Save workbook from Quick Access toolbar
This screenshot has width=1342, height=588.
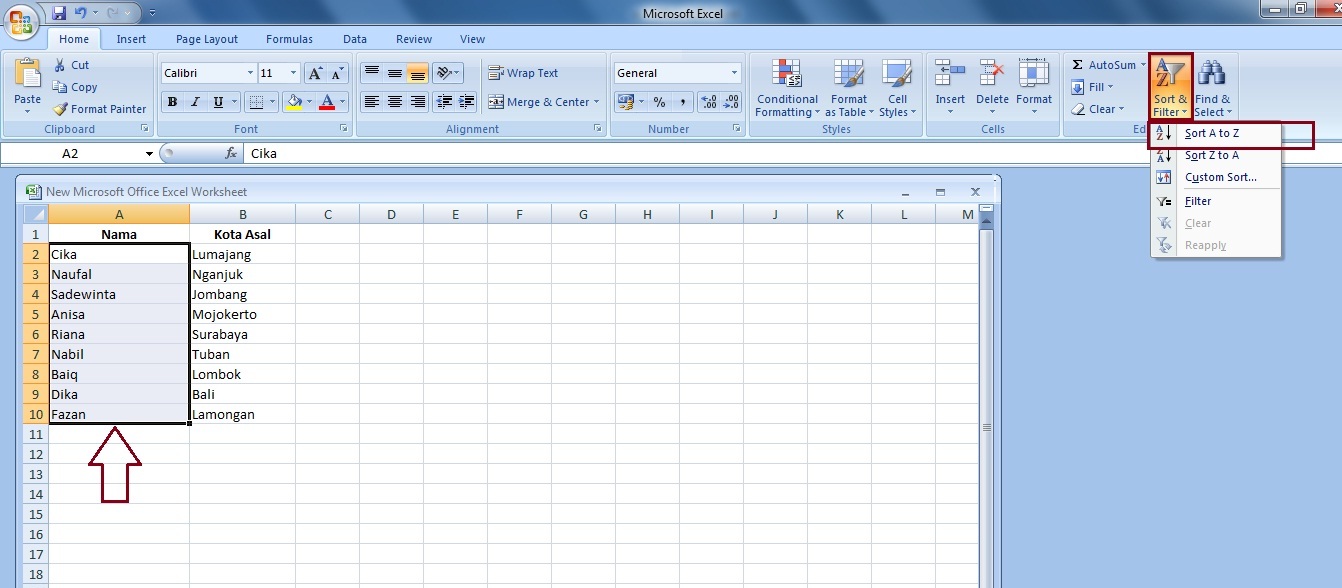tap(59, 13)
